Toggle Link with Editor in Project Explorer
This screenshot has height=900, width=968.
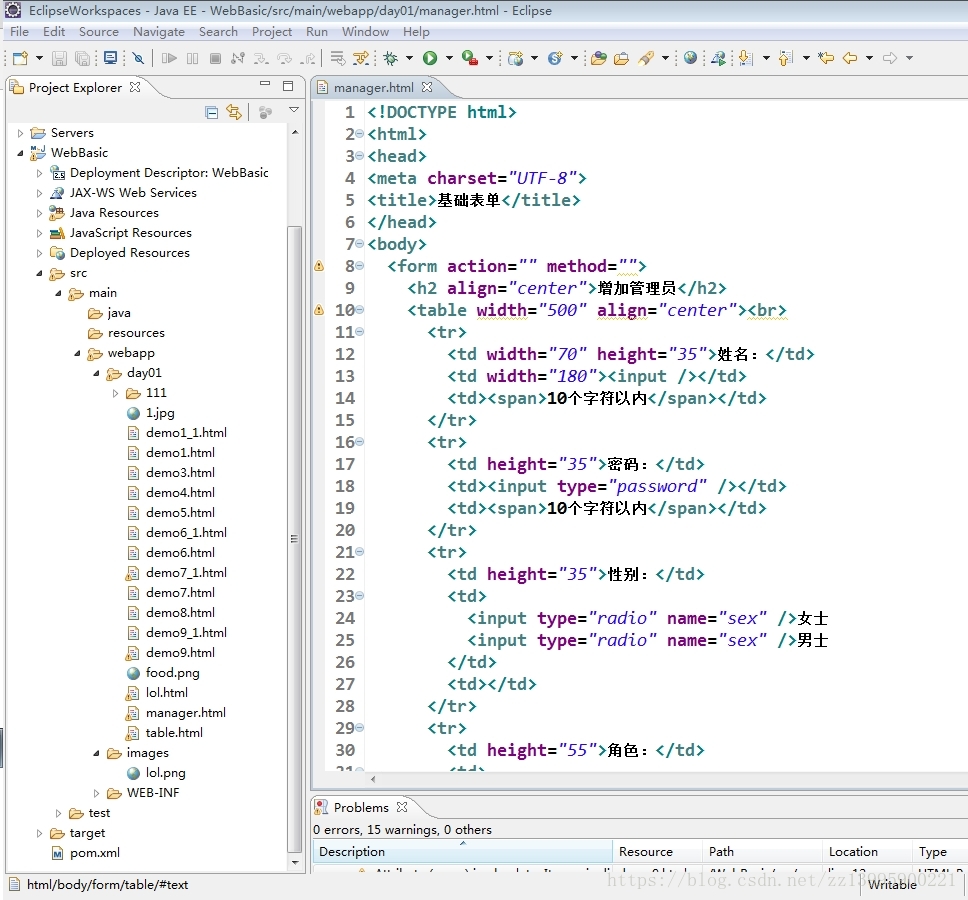pyautogui.click(x=234, y=112)
